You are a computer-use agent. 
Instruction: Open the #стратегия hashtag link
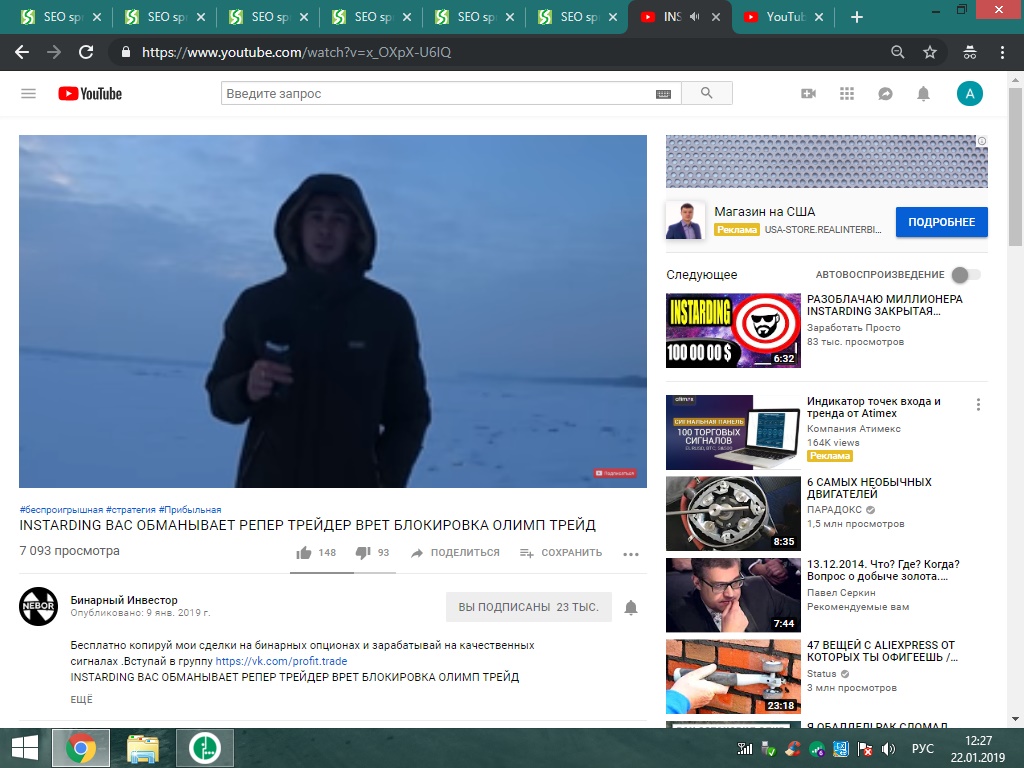[x=131, y=509]
